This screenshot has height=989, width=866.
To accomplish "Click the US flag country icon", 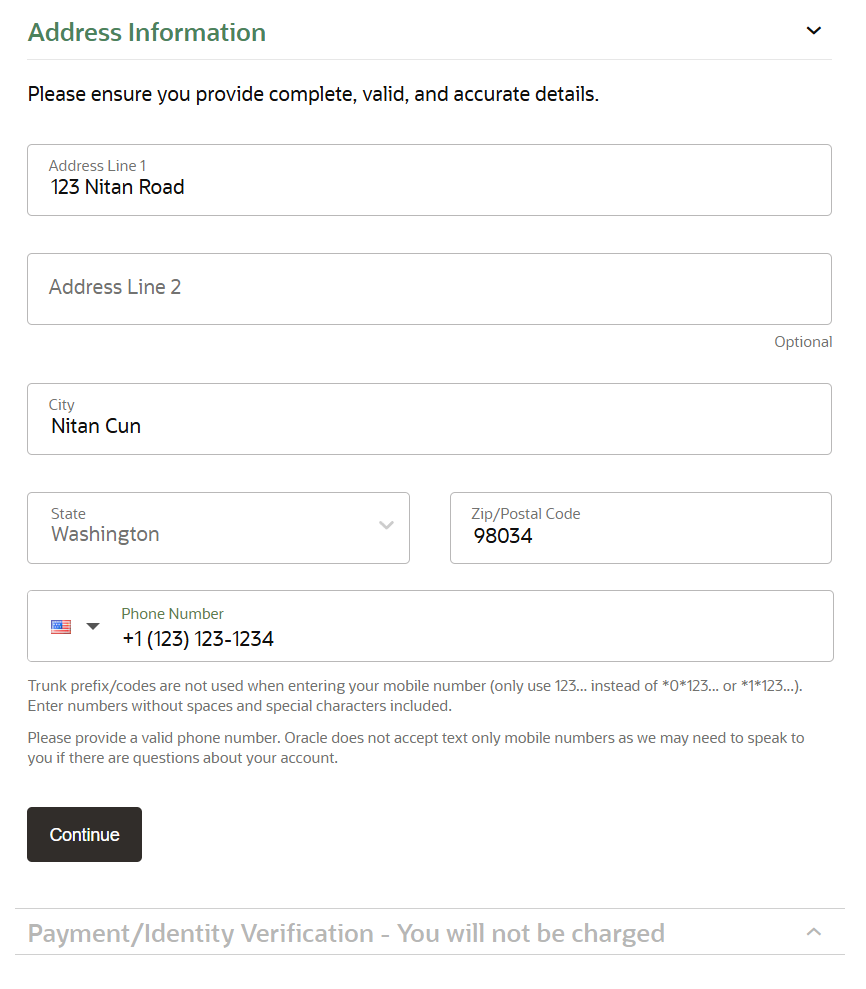I will point(61,627).
